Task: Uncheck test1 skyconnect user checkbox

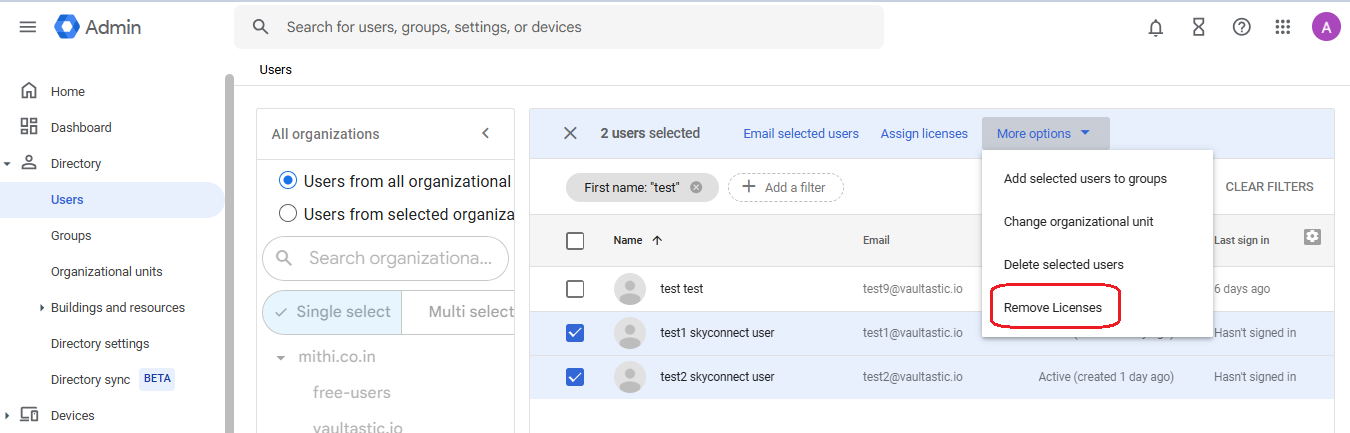Action: pyautogui.click(x=575, y=333)
